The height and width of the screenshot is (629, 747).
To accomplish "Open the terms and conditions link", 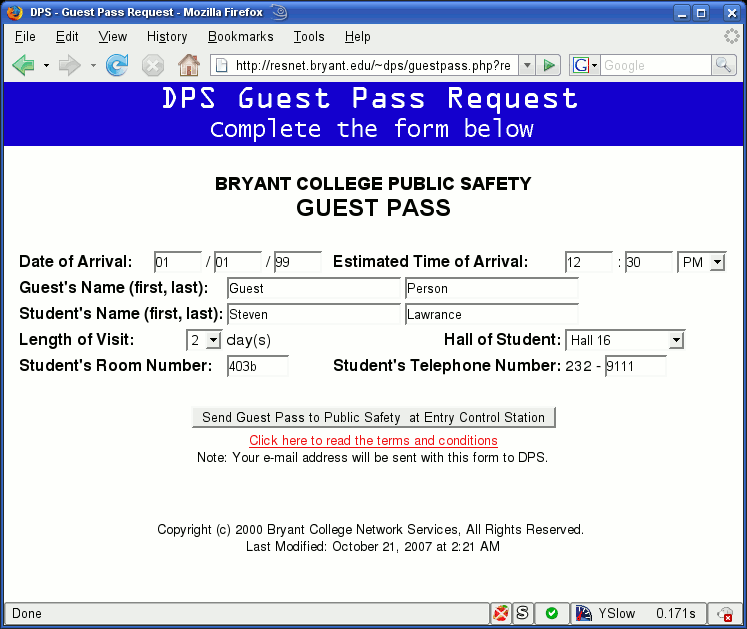I will [374, 440].
